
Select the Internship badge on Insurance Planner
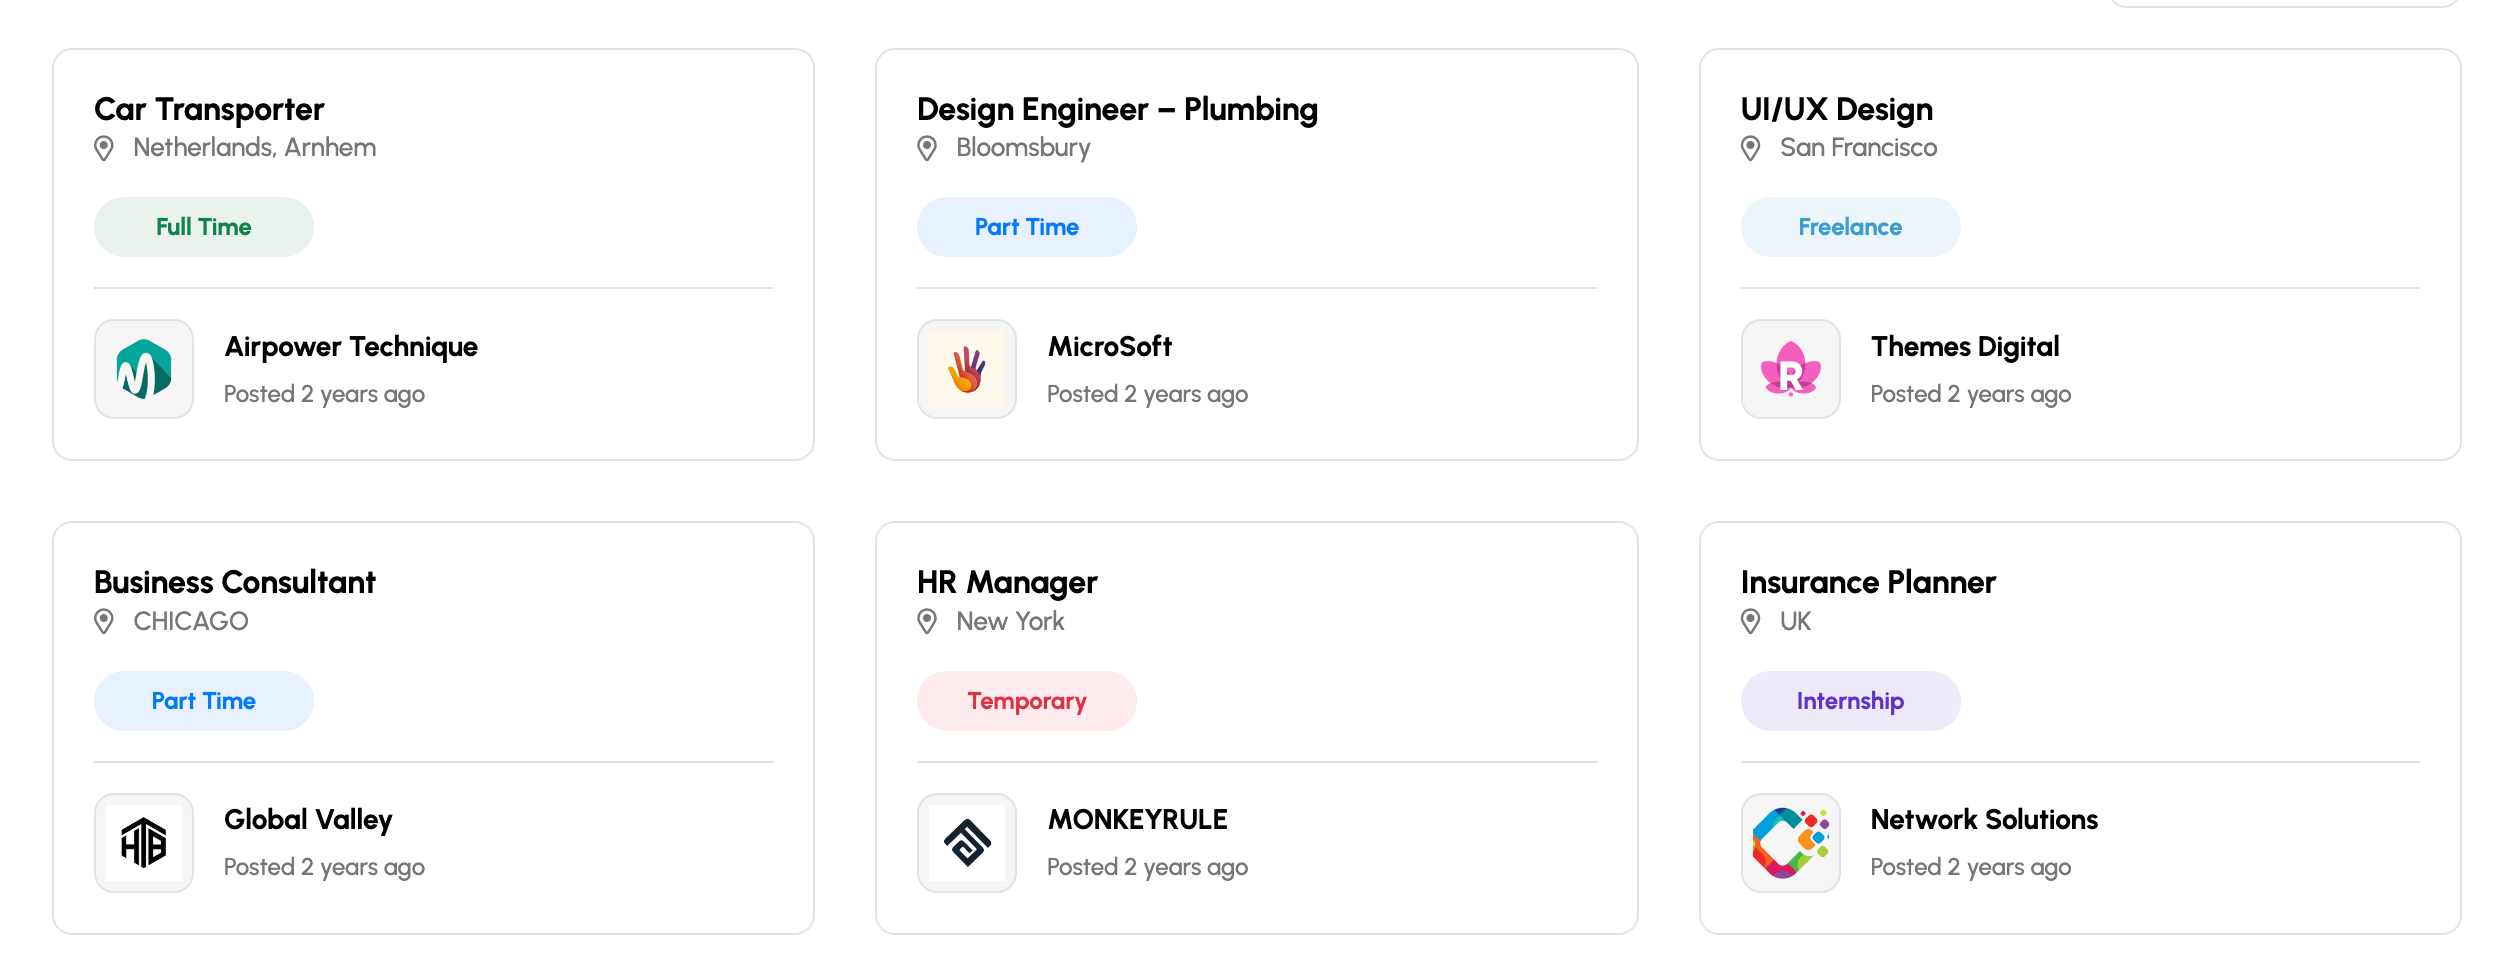coord(1849,700)
